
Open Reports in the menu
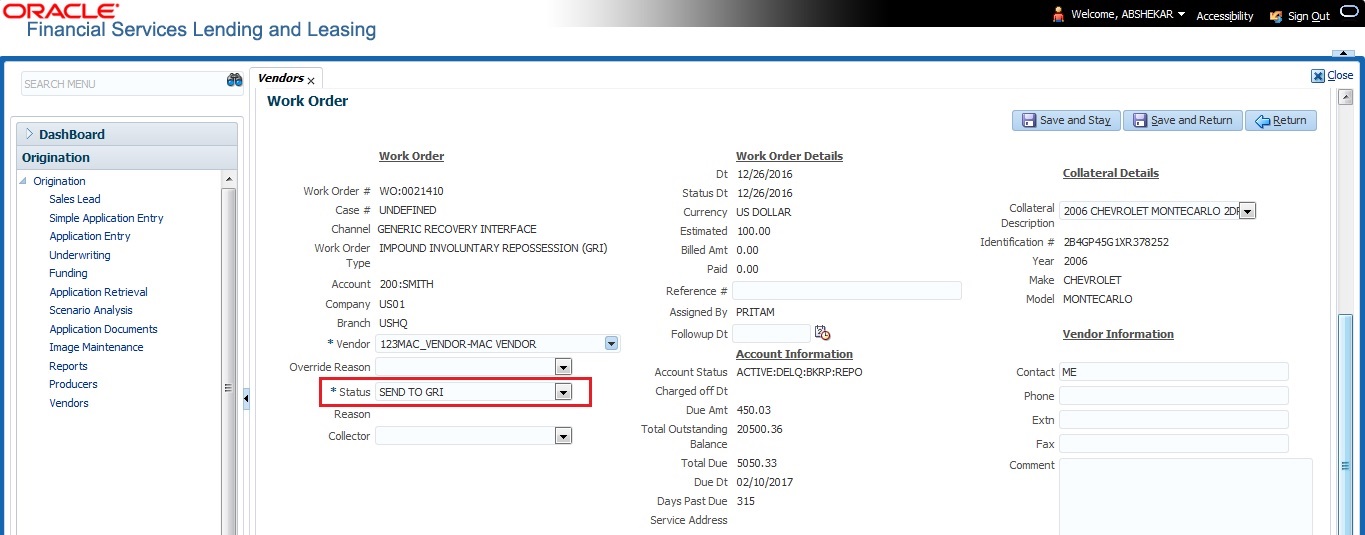(x=68, y=366)
